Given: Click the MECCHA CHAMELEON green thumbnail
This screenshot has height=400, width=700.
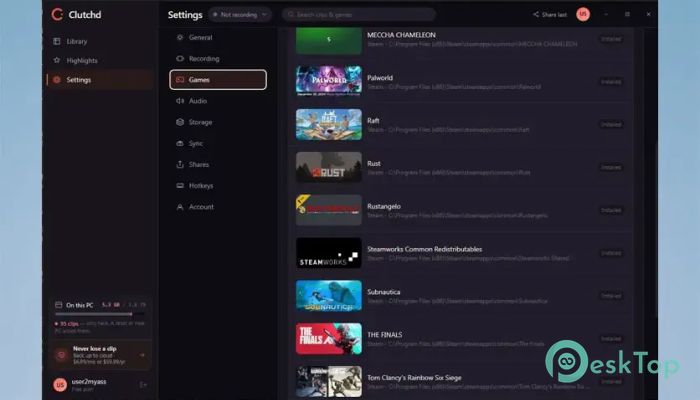Looking at the screenshot, I should pyautogui.click(x=329, y=41).
